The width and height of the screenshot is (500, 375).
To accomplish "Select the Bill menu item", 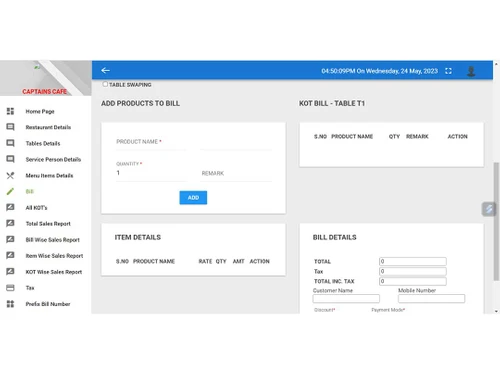I will click(30, 192).
